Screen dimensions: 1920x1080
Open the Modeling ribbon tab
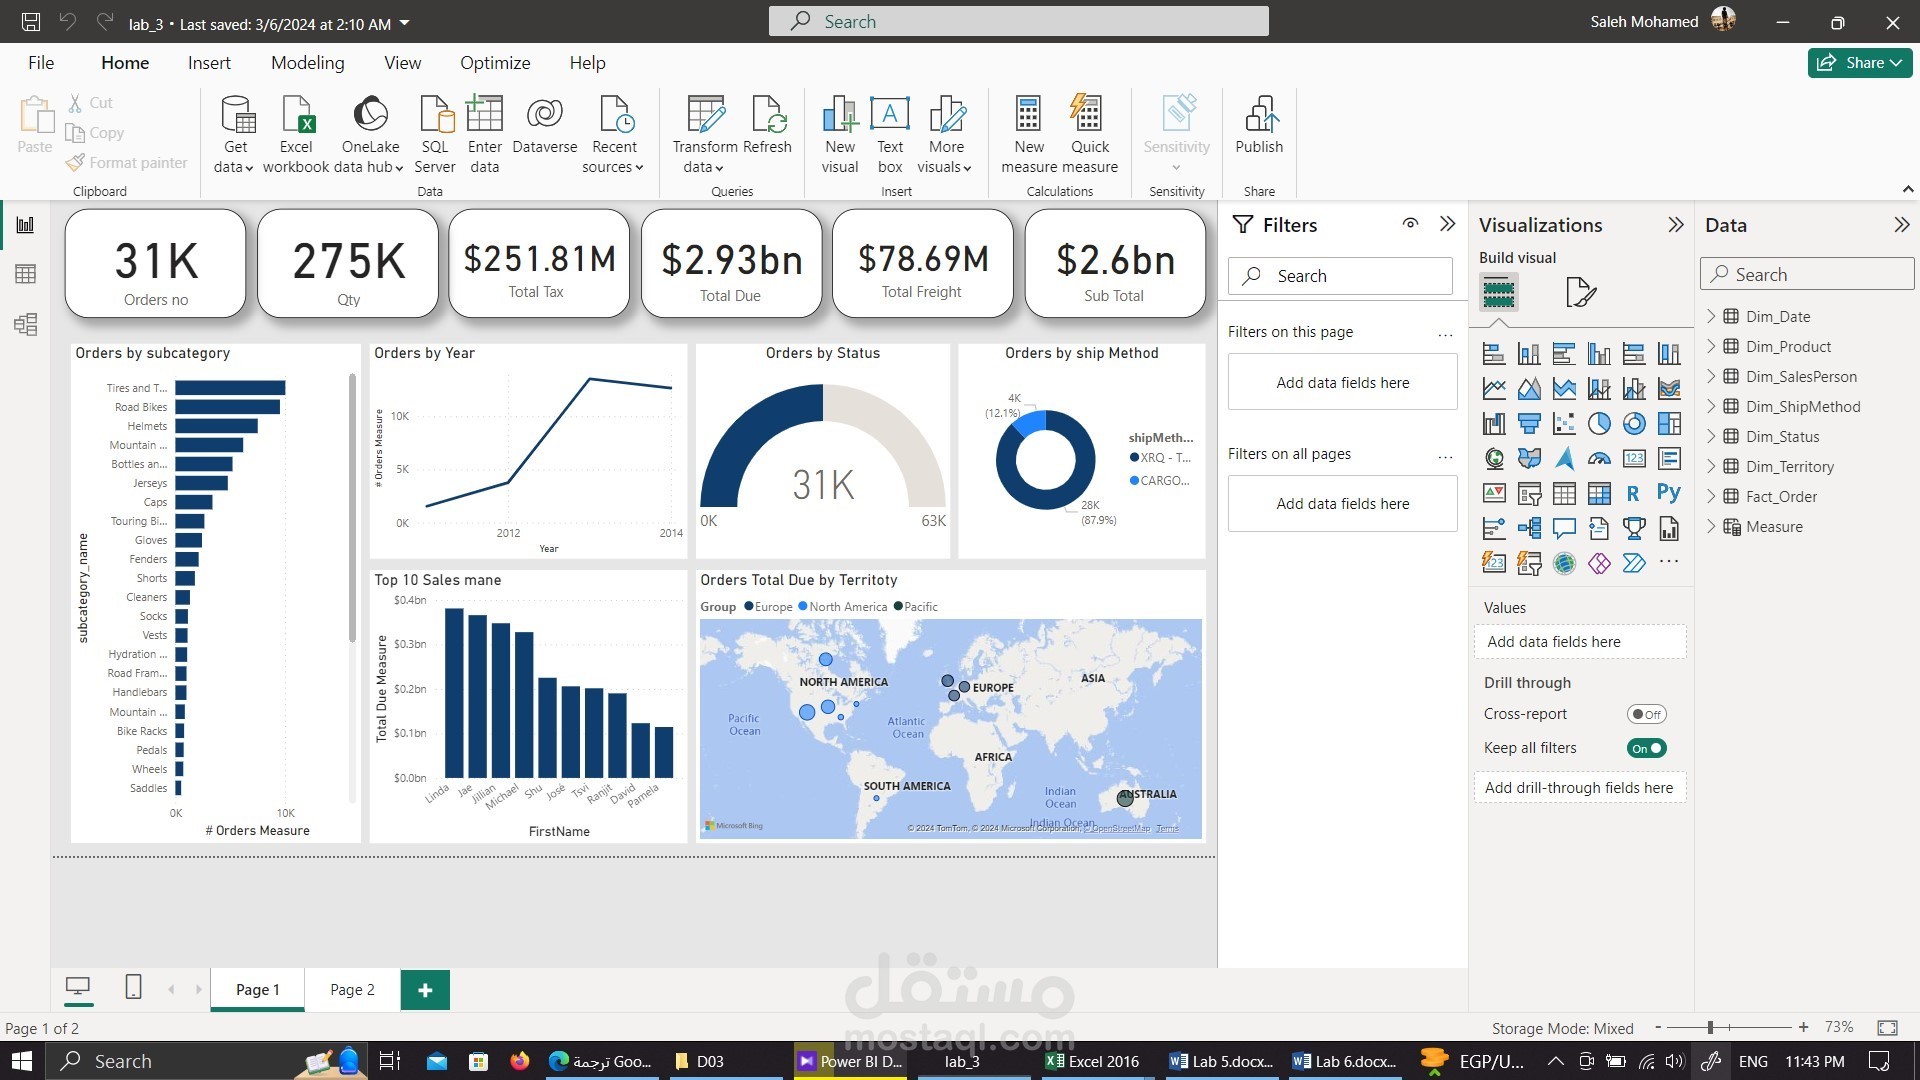pos(307,62)
